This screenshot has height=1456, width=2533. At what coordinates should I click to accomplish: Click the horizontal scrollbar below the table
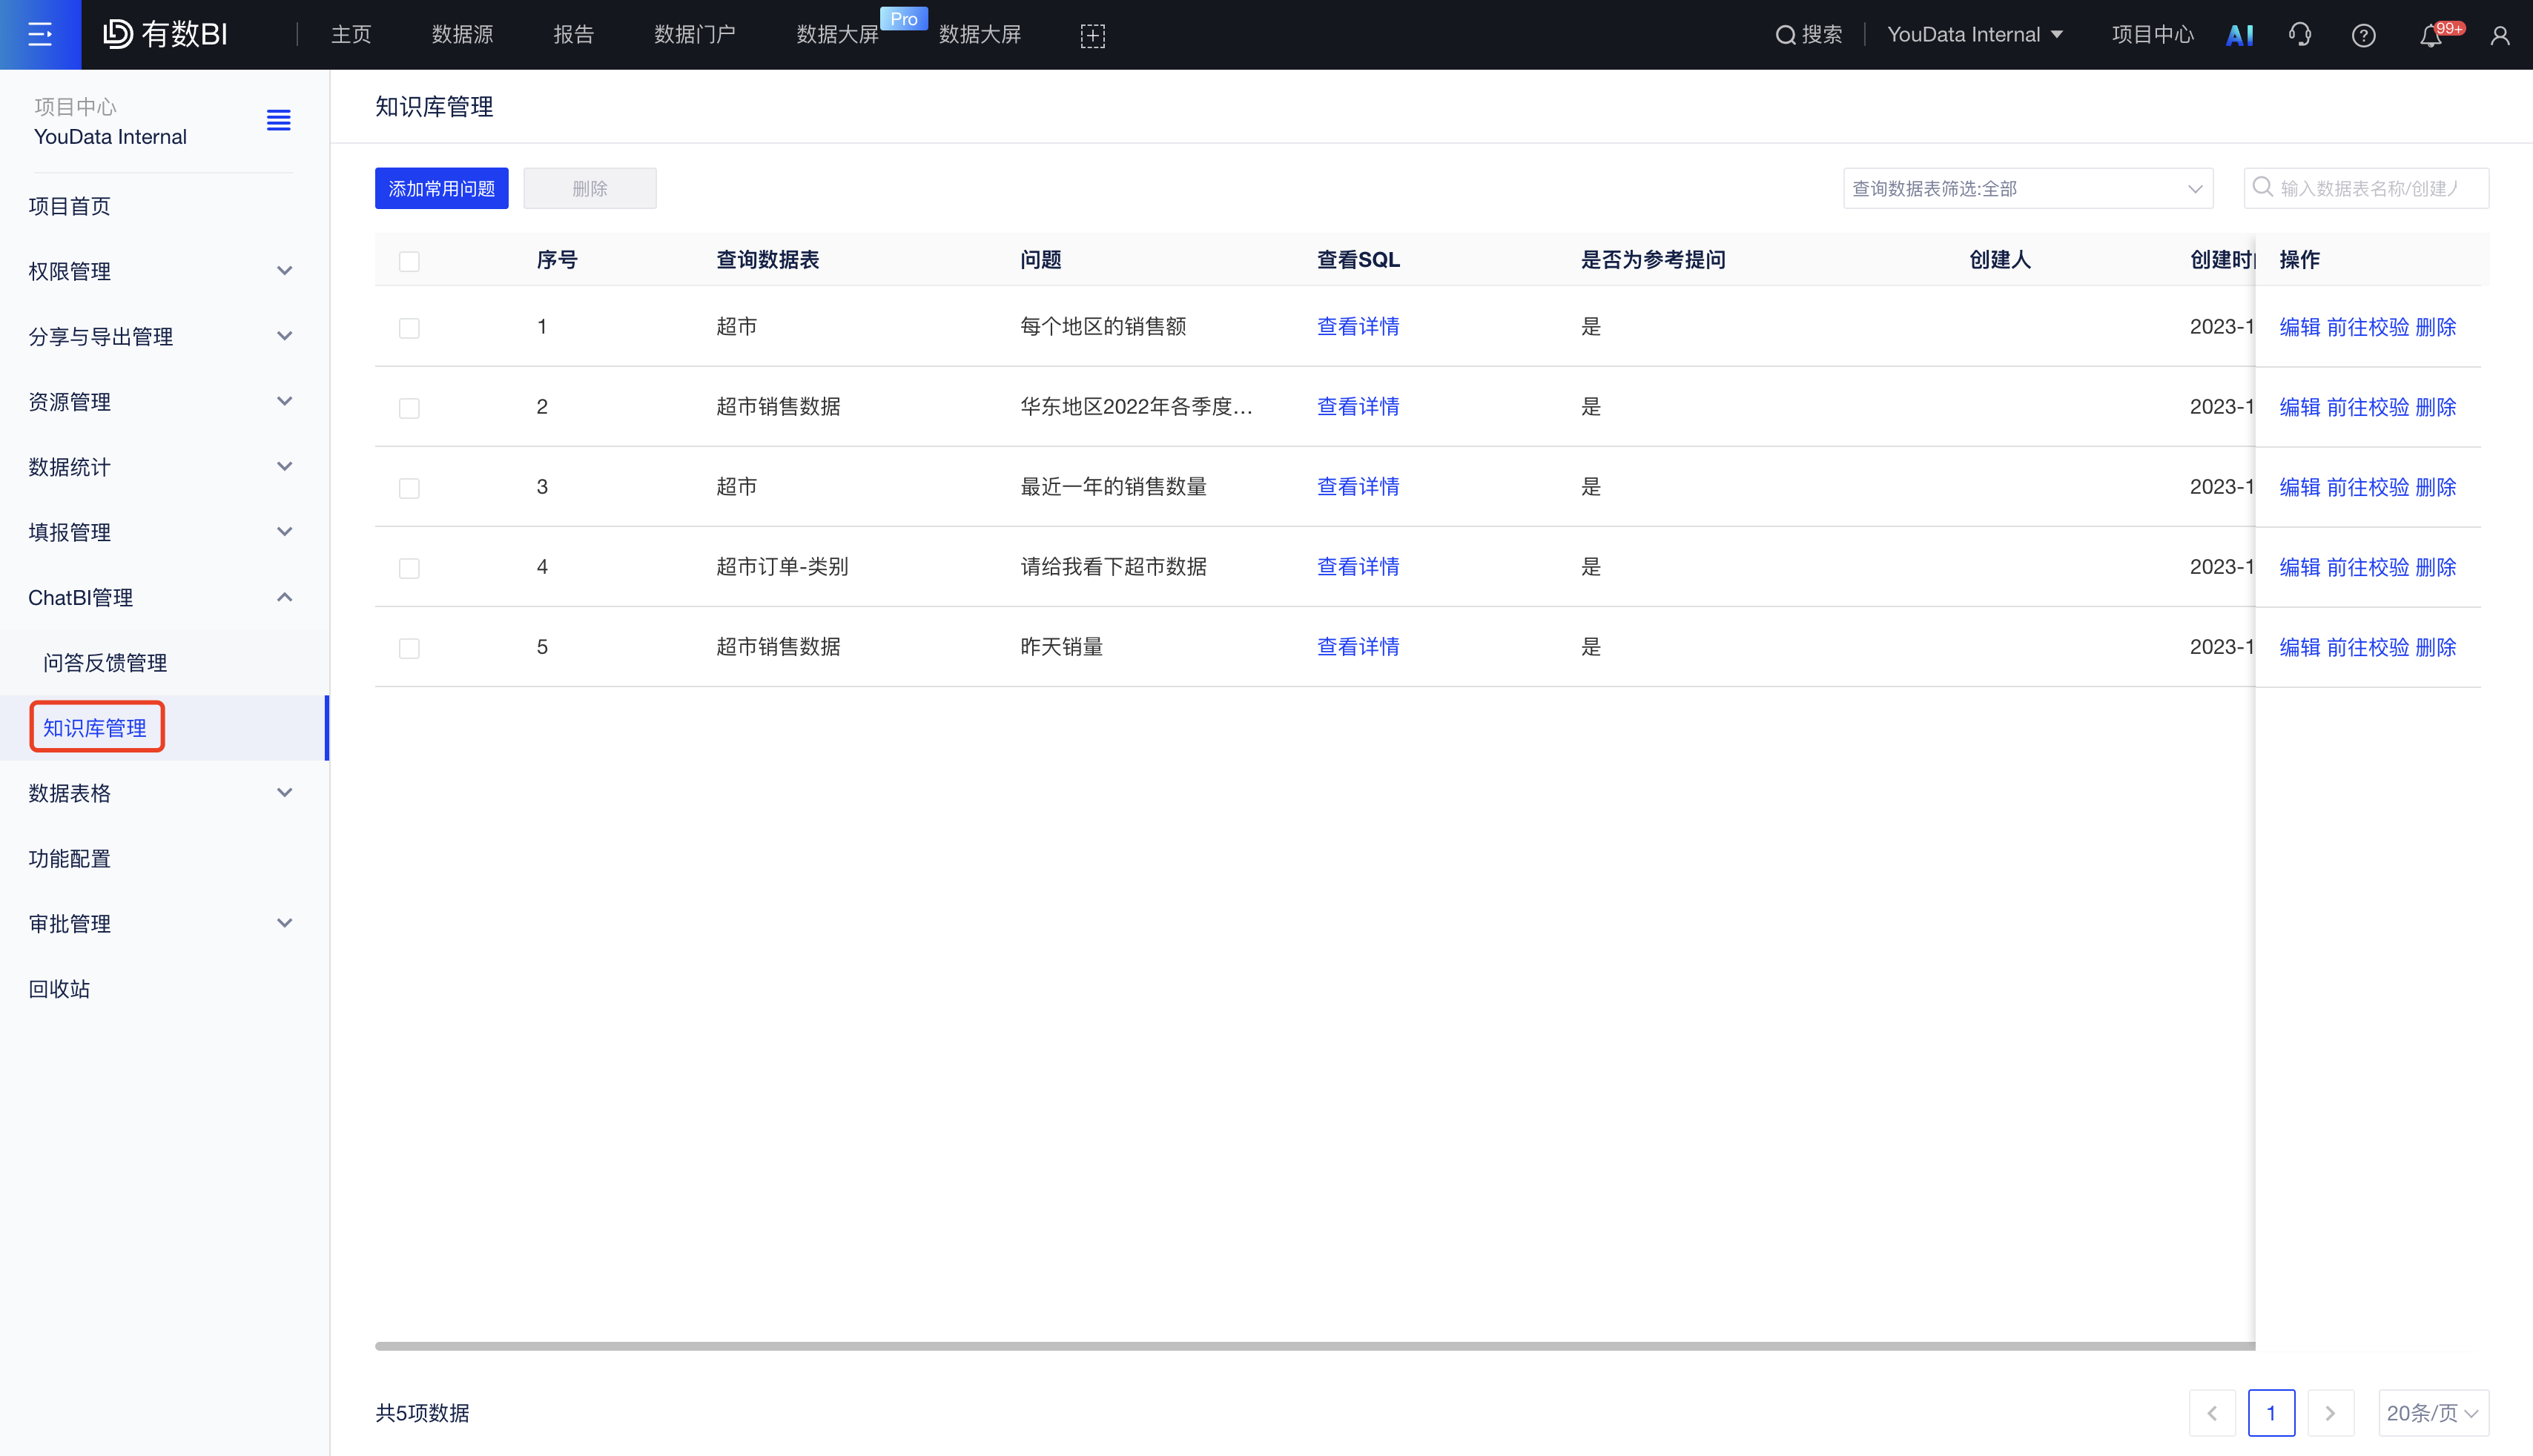[1314, 1346]
